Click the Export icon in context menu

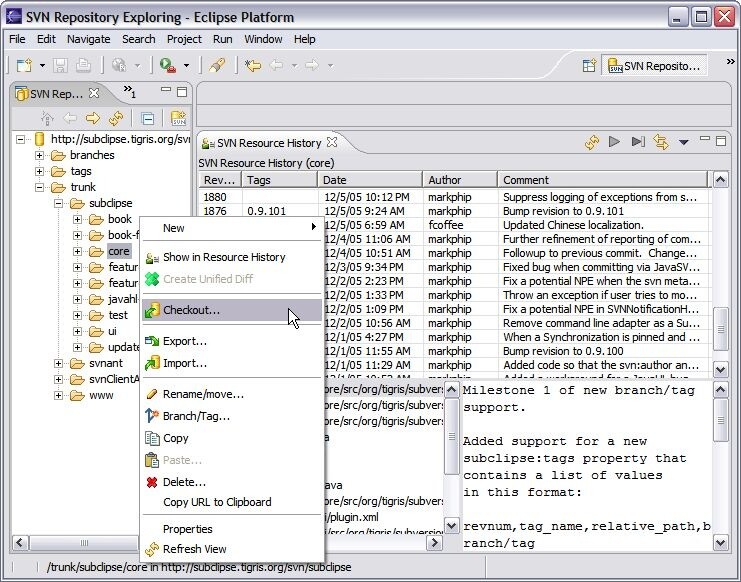pyautogui.click(x=152, y=341)
